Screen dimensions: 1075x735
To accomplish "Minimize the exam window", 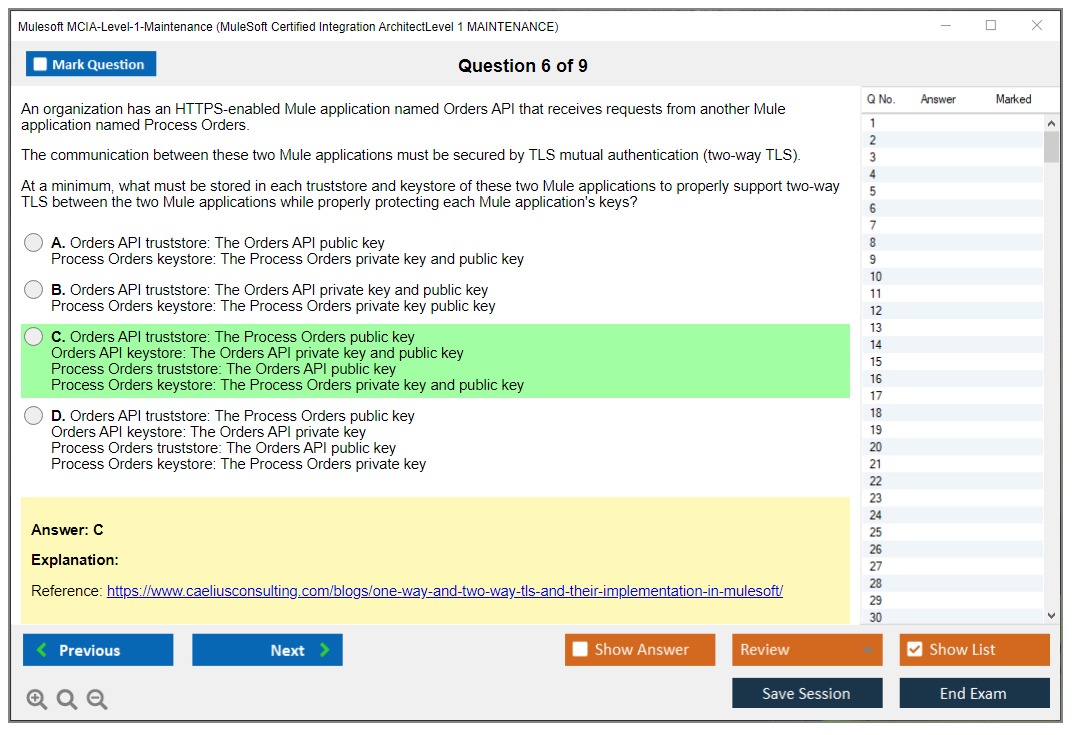I will [x=945, y=26].
